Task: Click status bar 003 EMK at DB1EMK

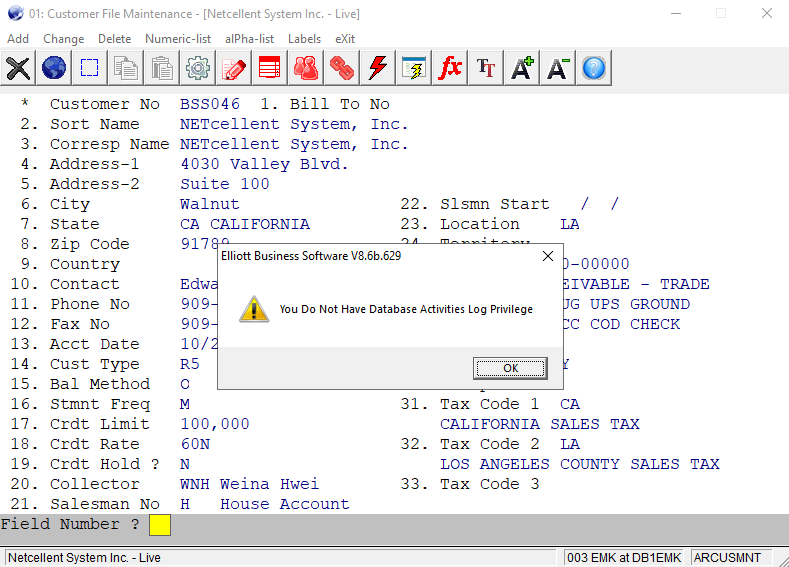Action: click(623, 558)
